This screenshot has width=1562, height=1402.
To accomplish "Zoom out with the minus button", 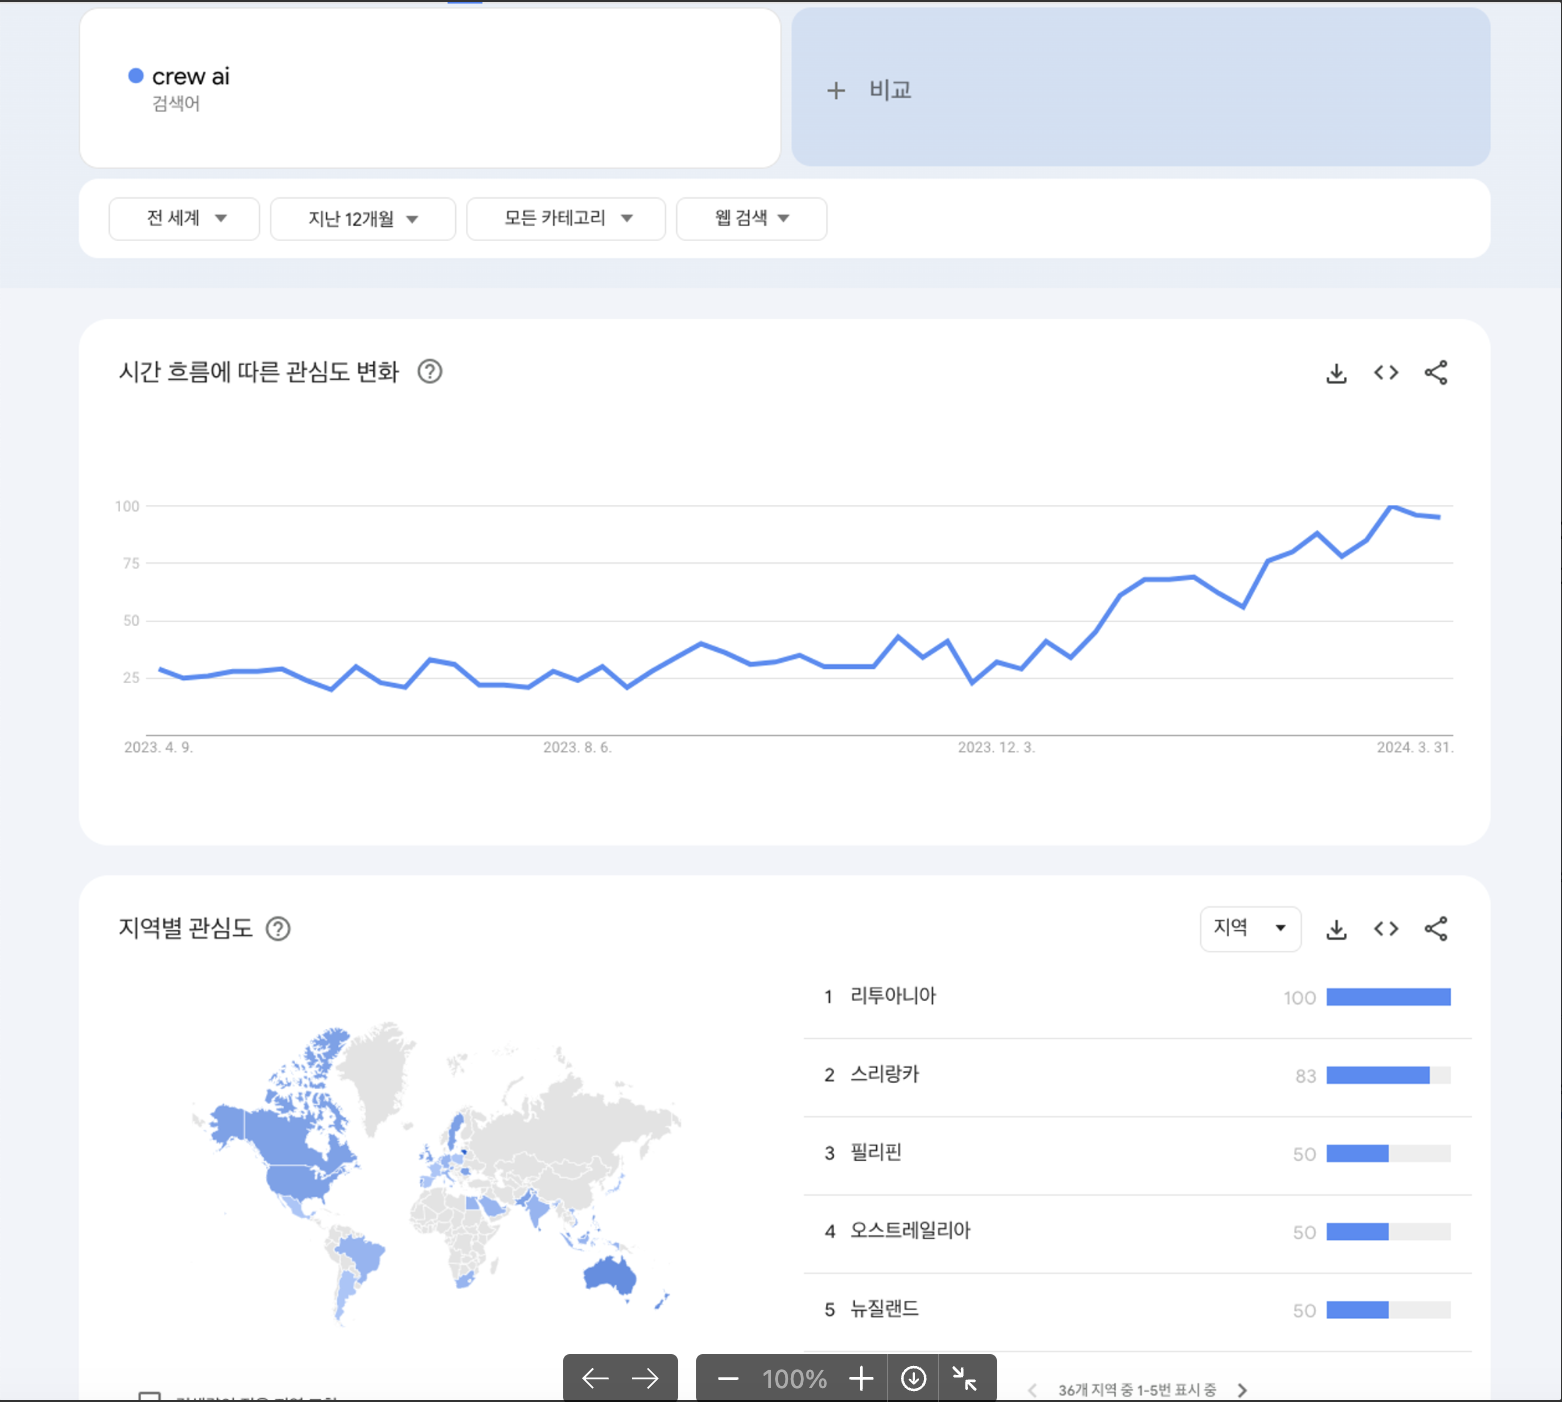I will tap(728, 1380).
